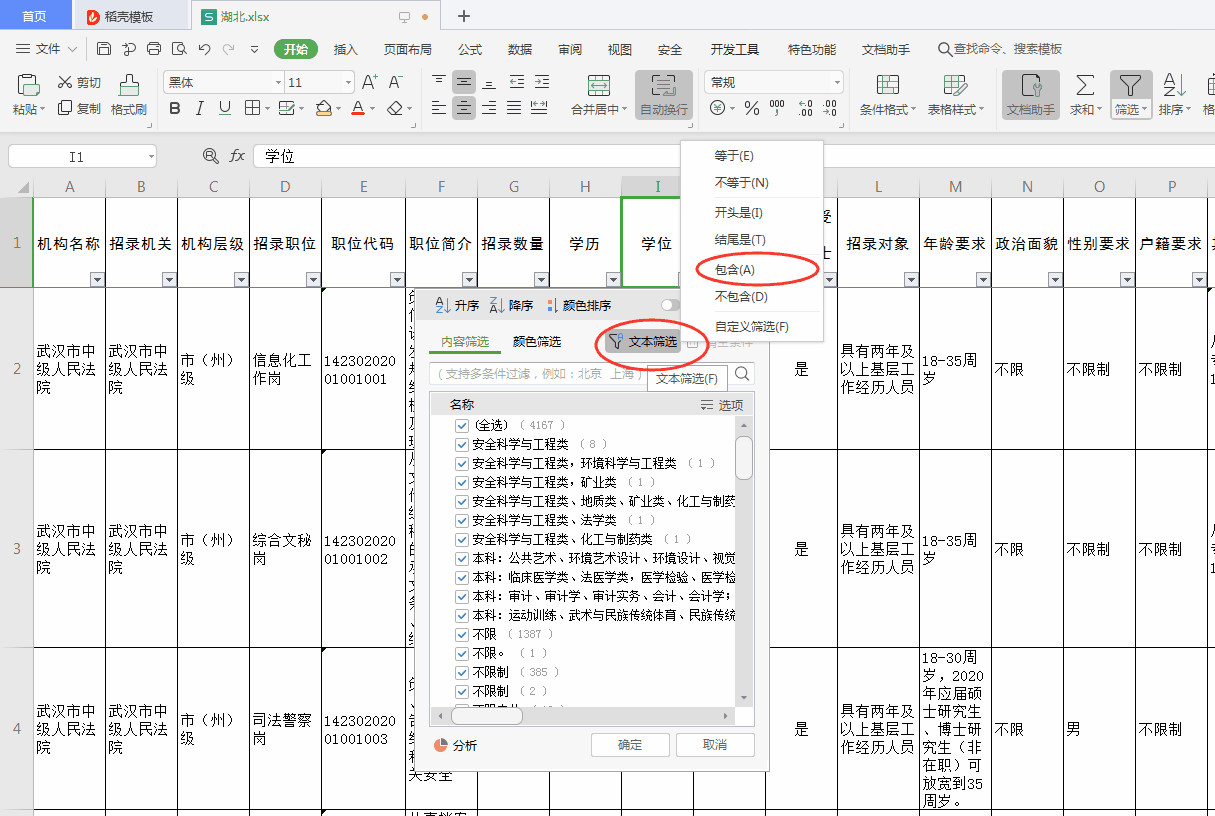
Task: Click the Sort A-Z icon in ribbon
Action: click(1174, 85)
